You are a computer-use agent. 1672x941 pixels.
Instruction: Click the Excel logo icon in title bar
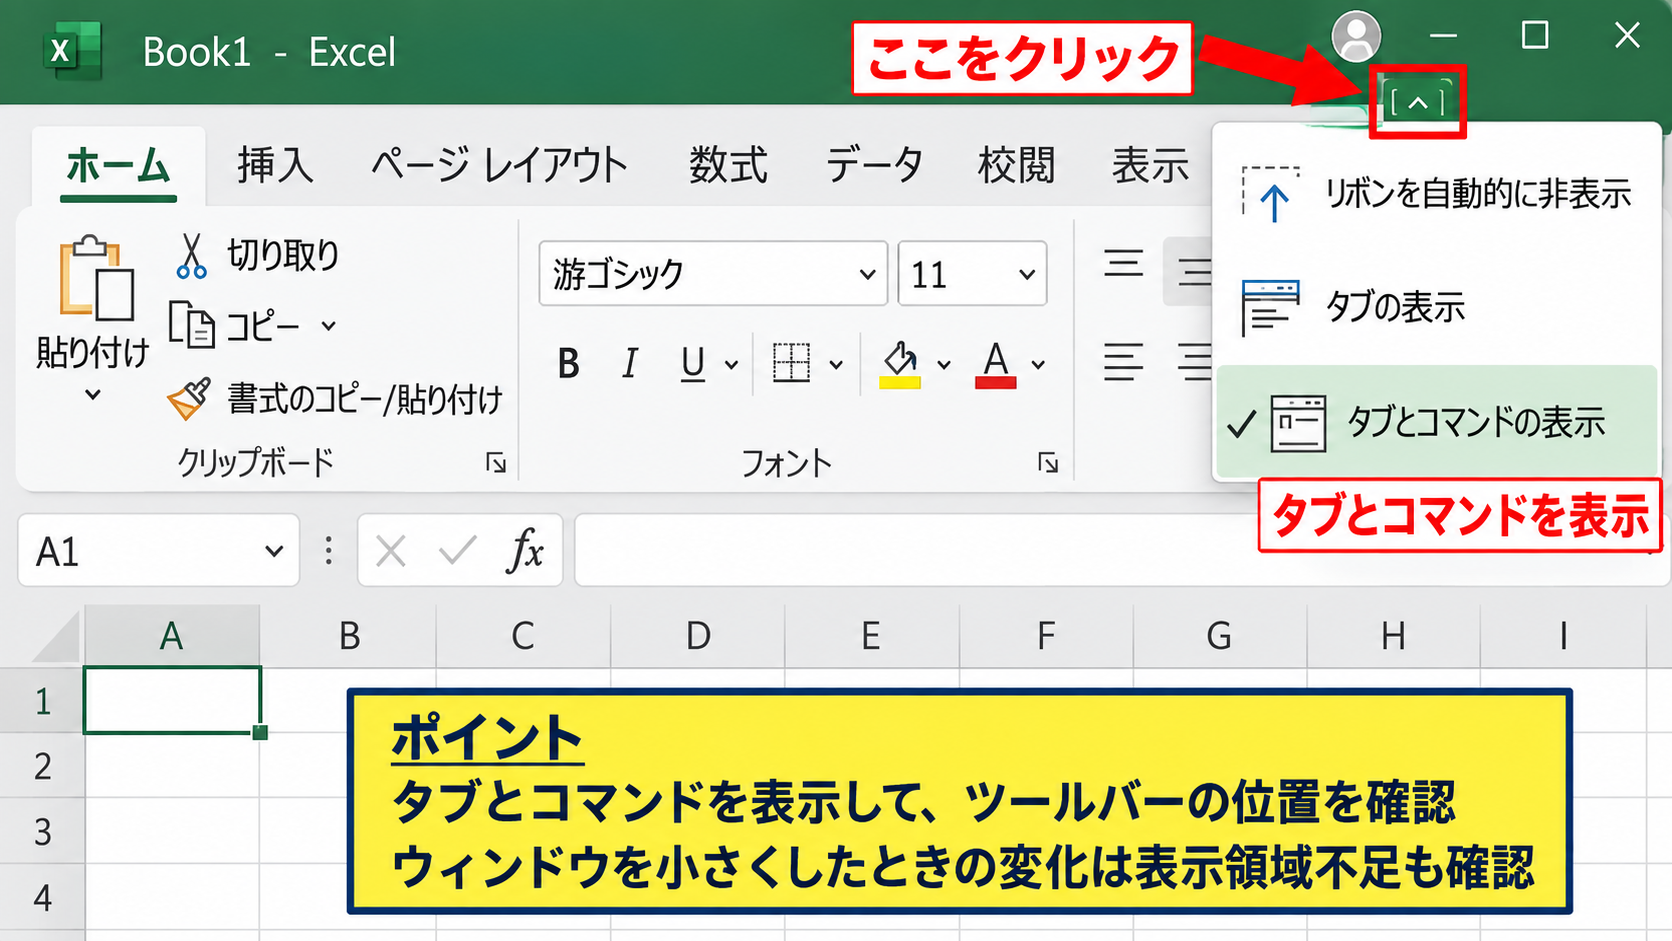tap(73, 50)
